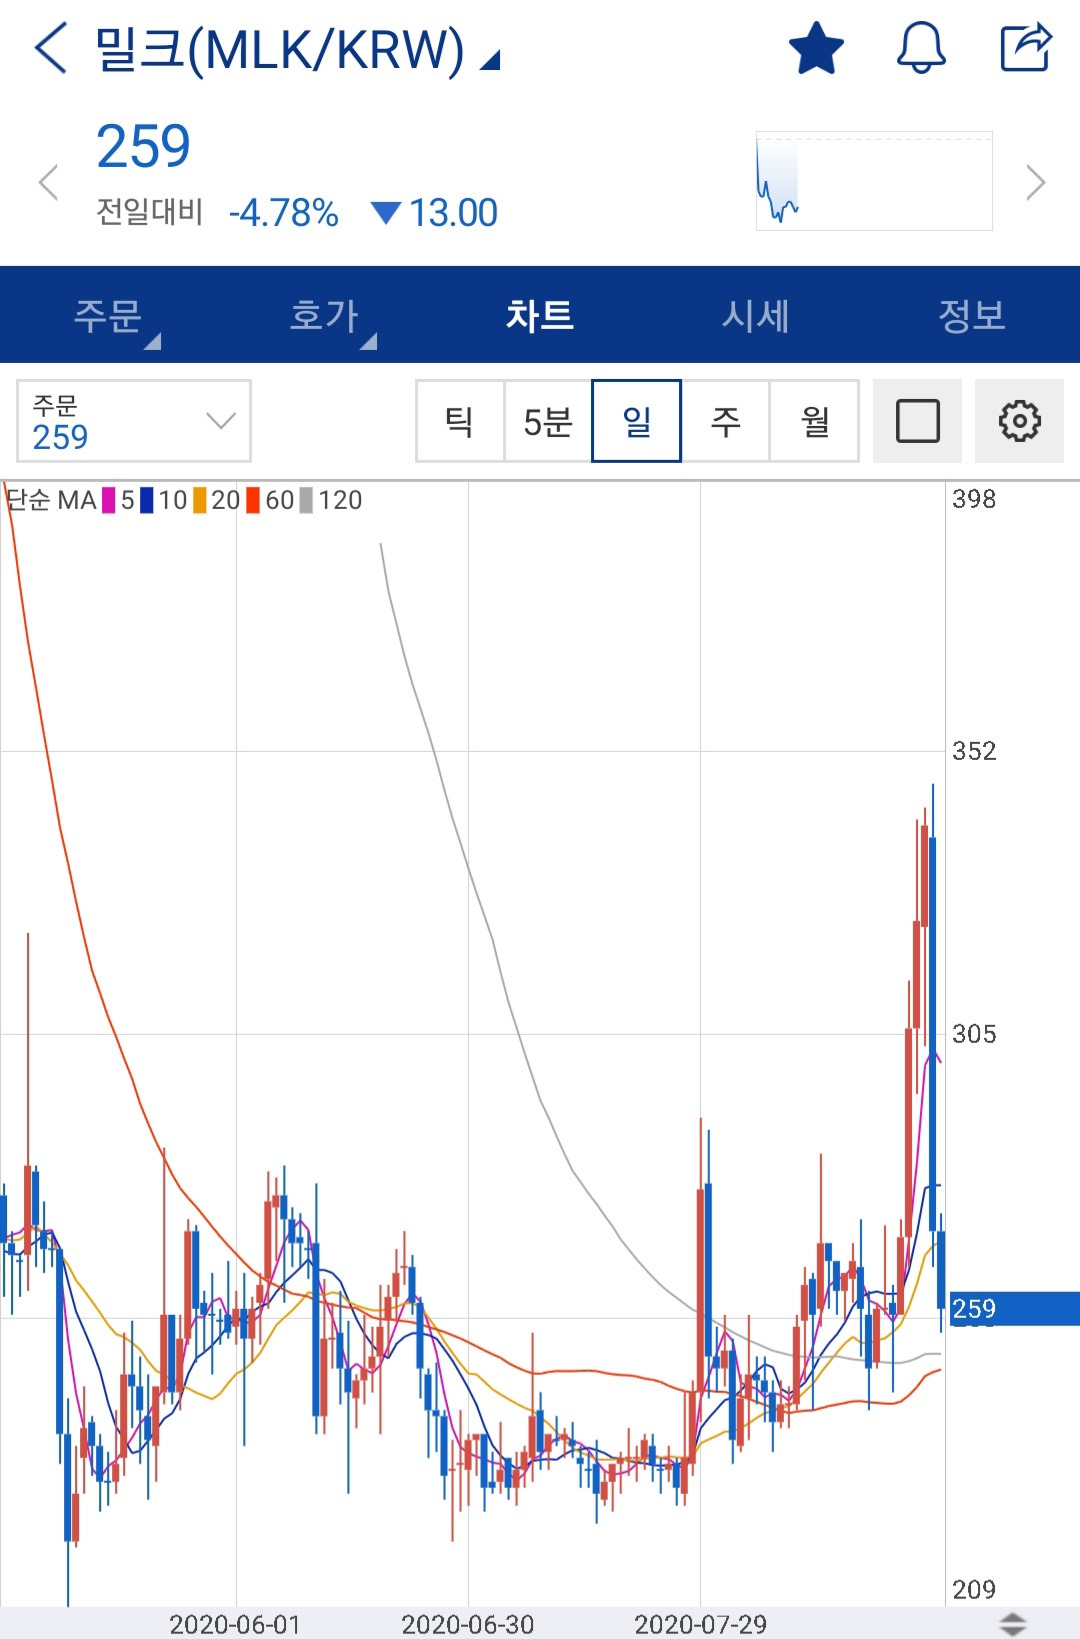Switch to the 주문 tab
1080x1639 pixels.
[x=108, y=315]
